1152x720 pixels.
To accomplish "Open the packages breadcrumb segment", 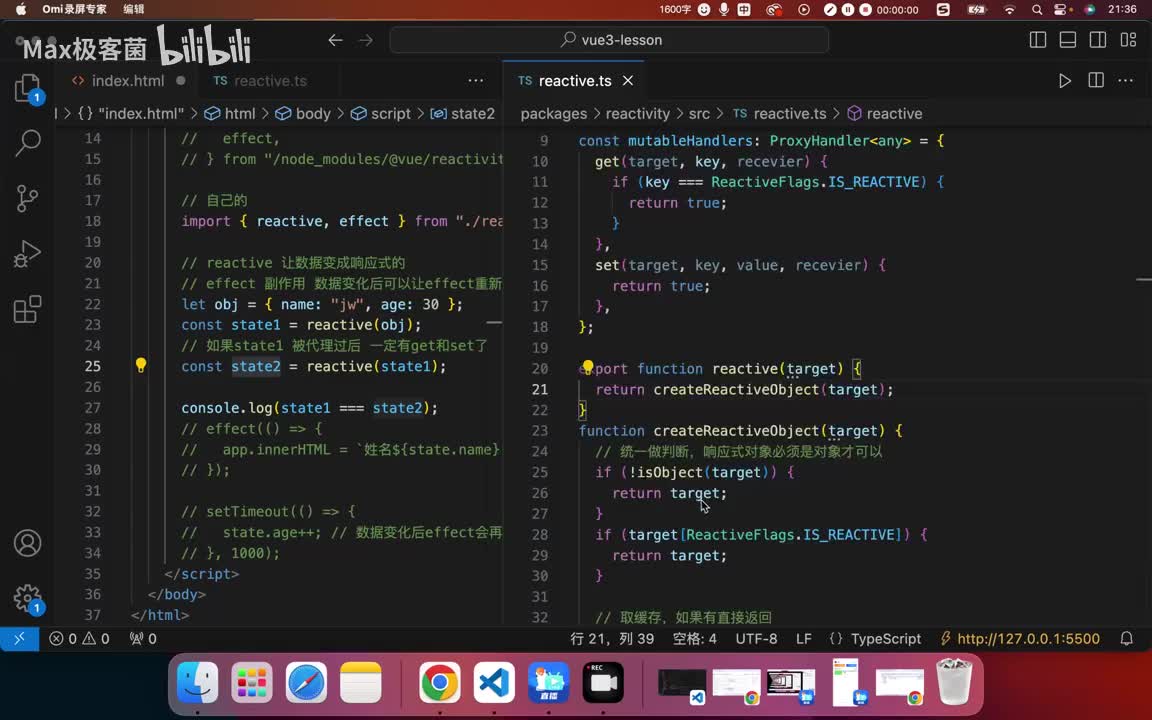I will pos(554,114).
